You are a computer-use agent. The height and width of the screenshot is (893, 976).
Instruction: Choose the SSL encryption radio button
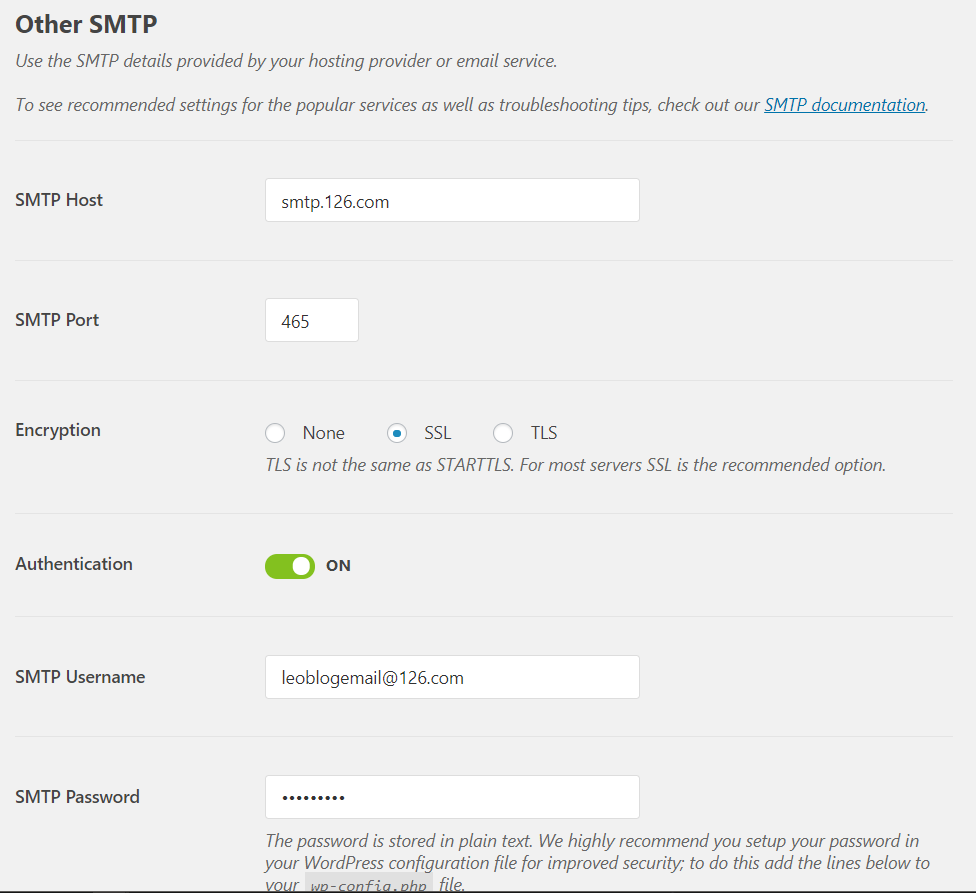[x=397, y=433]
